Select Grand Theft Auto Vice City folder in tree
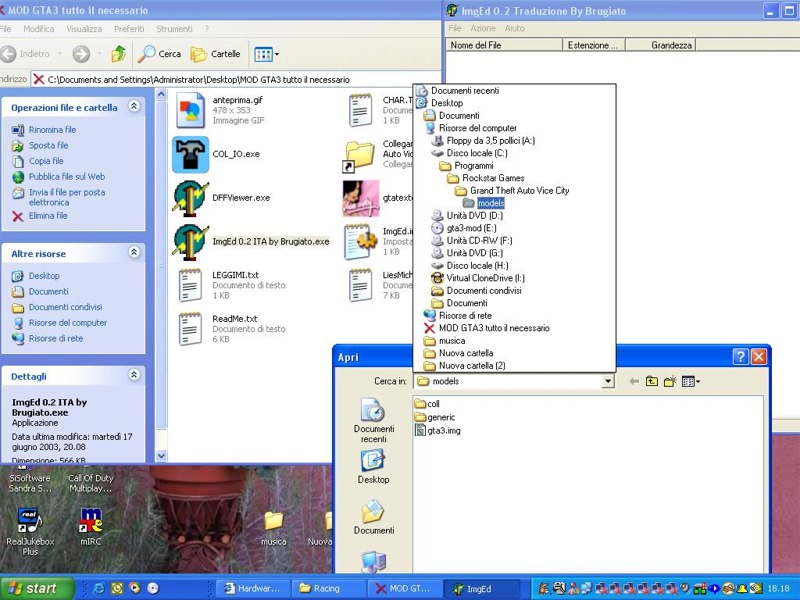 519,191
